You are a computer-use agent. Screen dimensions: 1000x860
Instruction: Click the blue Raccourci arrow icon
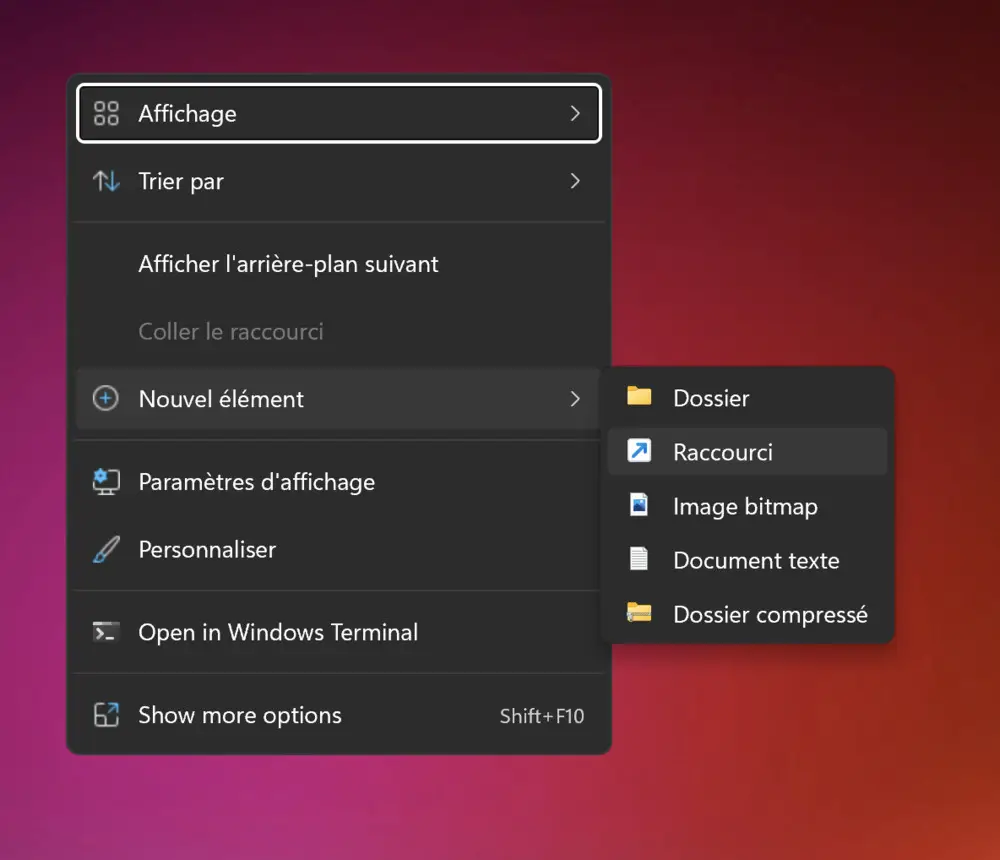(x=639, y=452)
